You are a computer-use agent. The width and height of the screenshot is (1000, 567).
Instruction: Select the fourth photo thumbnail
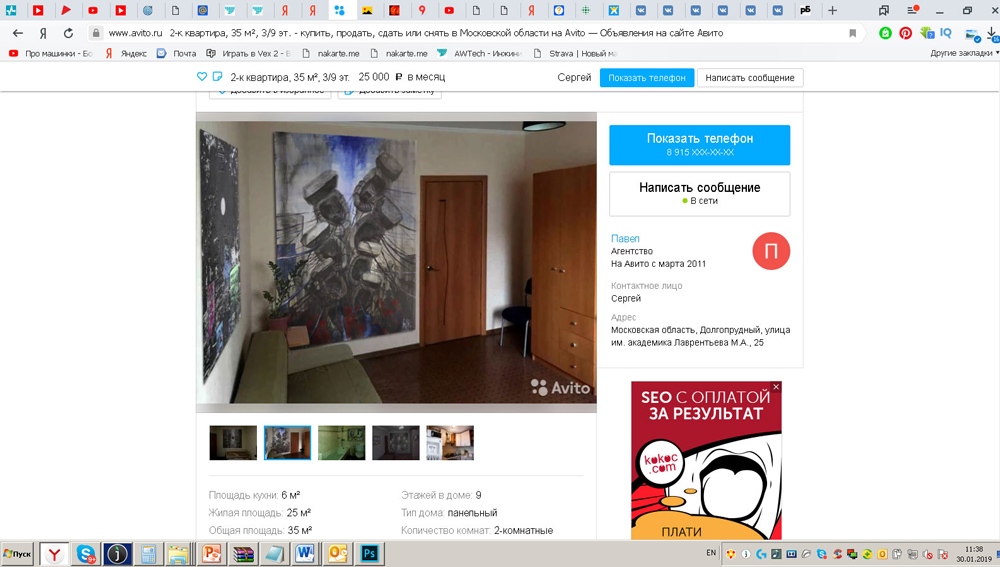point(396,443)
